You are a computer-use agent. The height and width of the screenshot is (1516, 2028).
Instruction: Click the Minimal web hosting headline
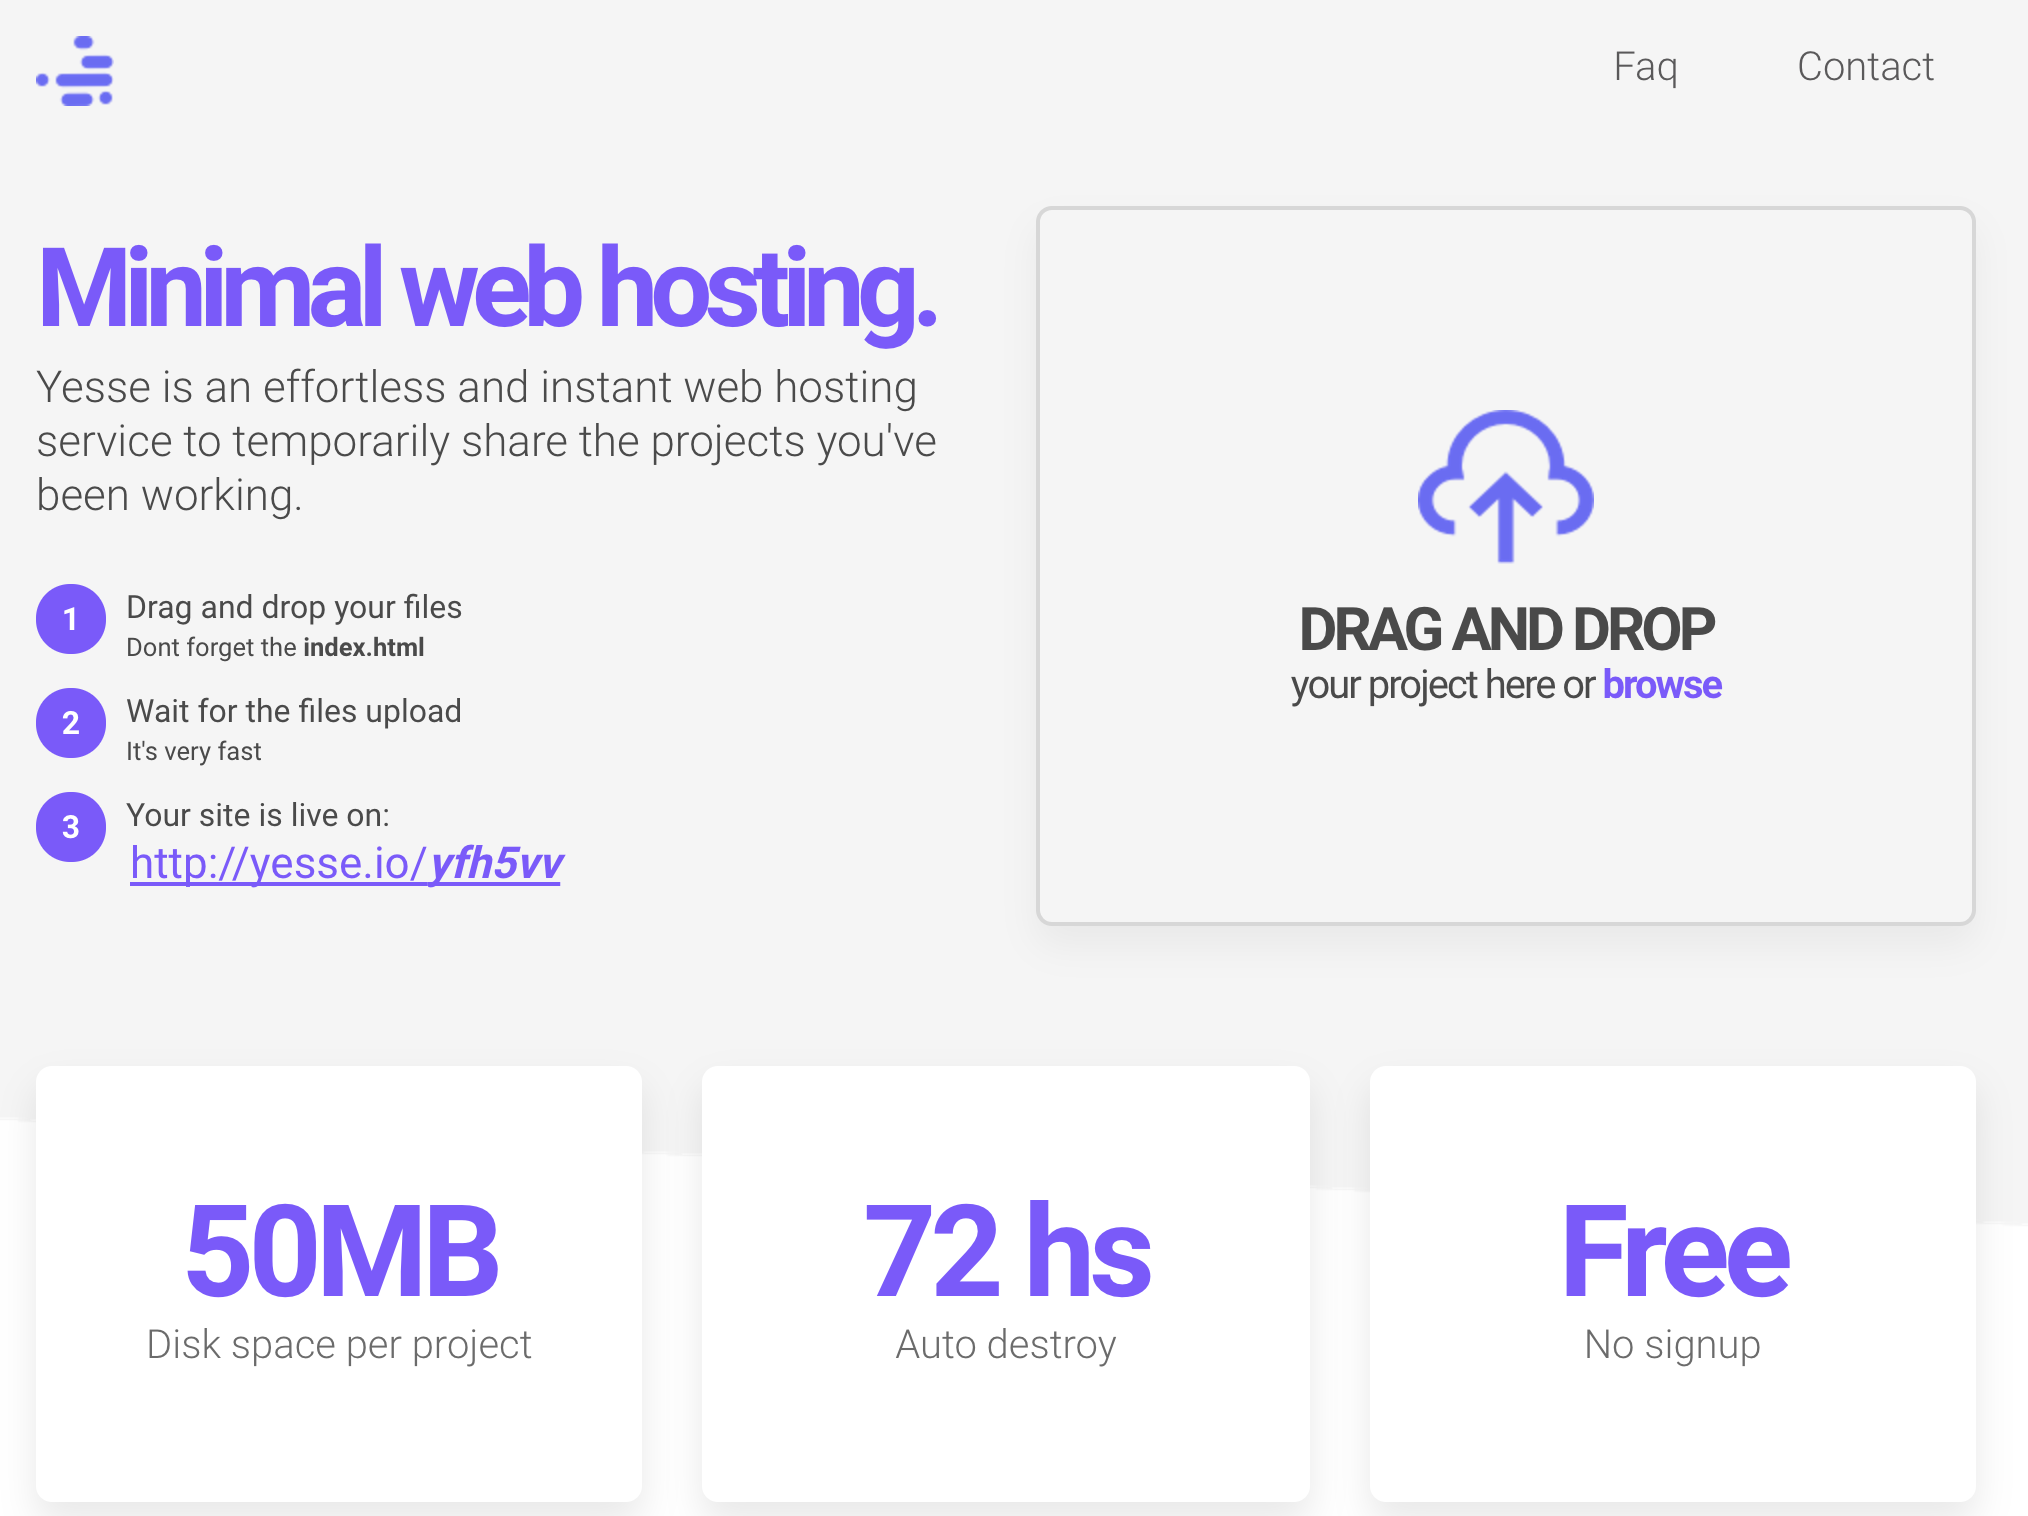pos(486,289)
